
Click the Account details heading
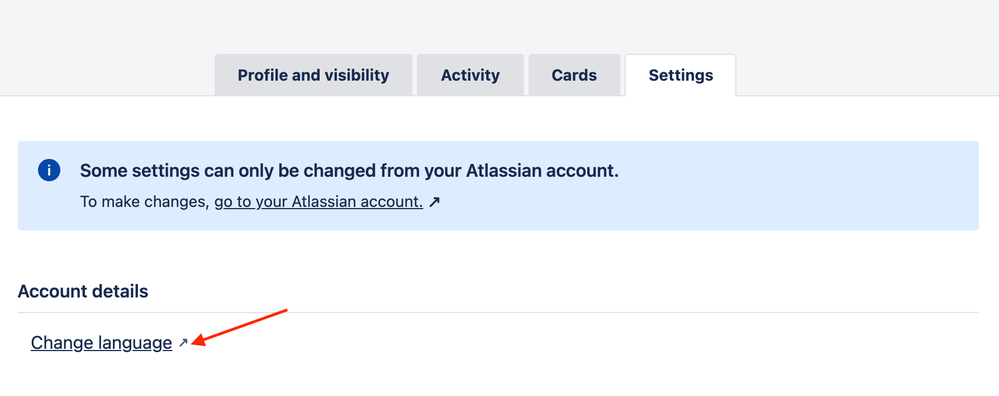83,292
